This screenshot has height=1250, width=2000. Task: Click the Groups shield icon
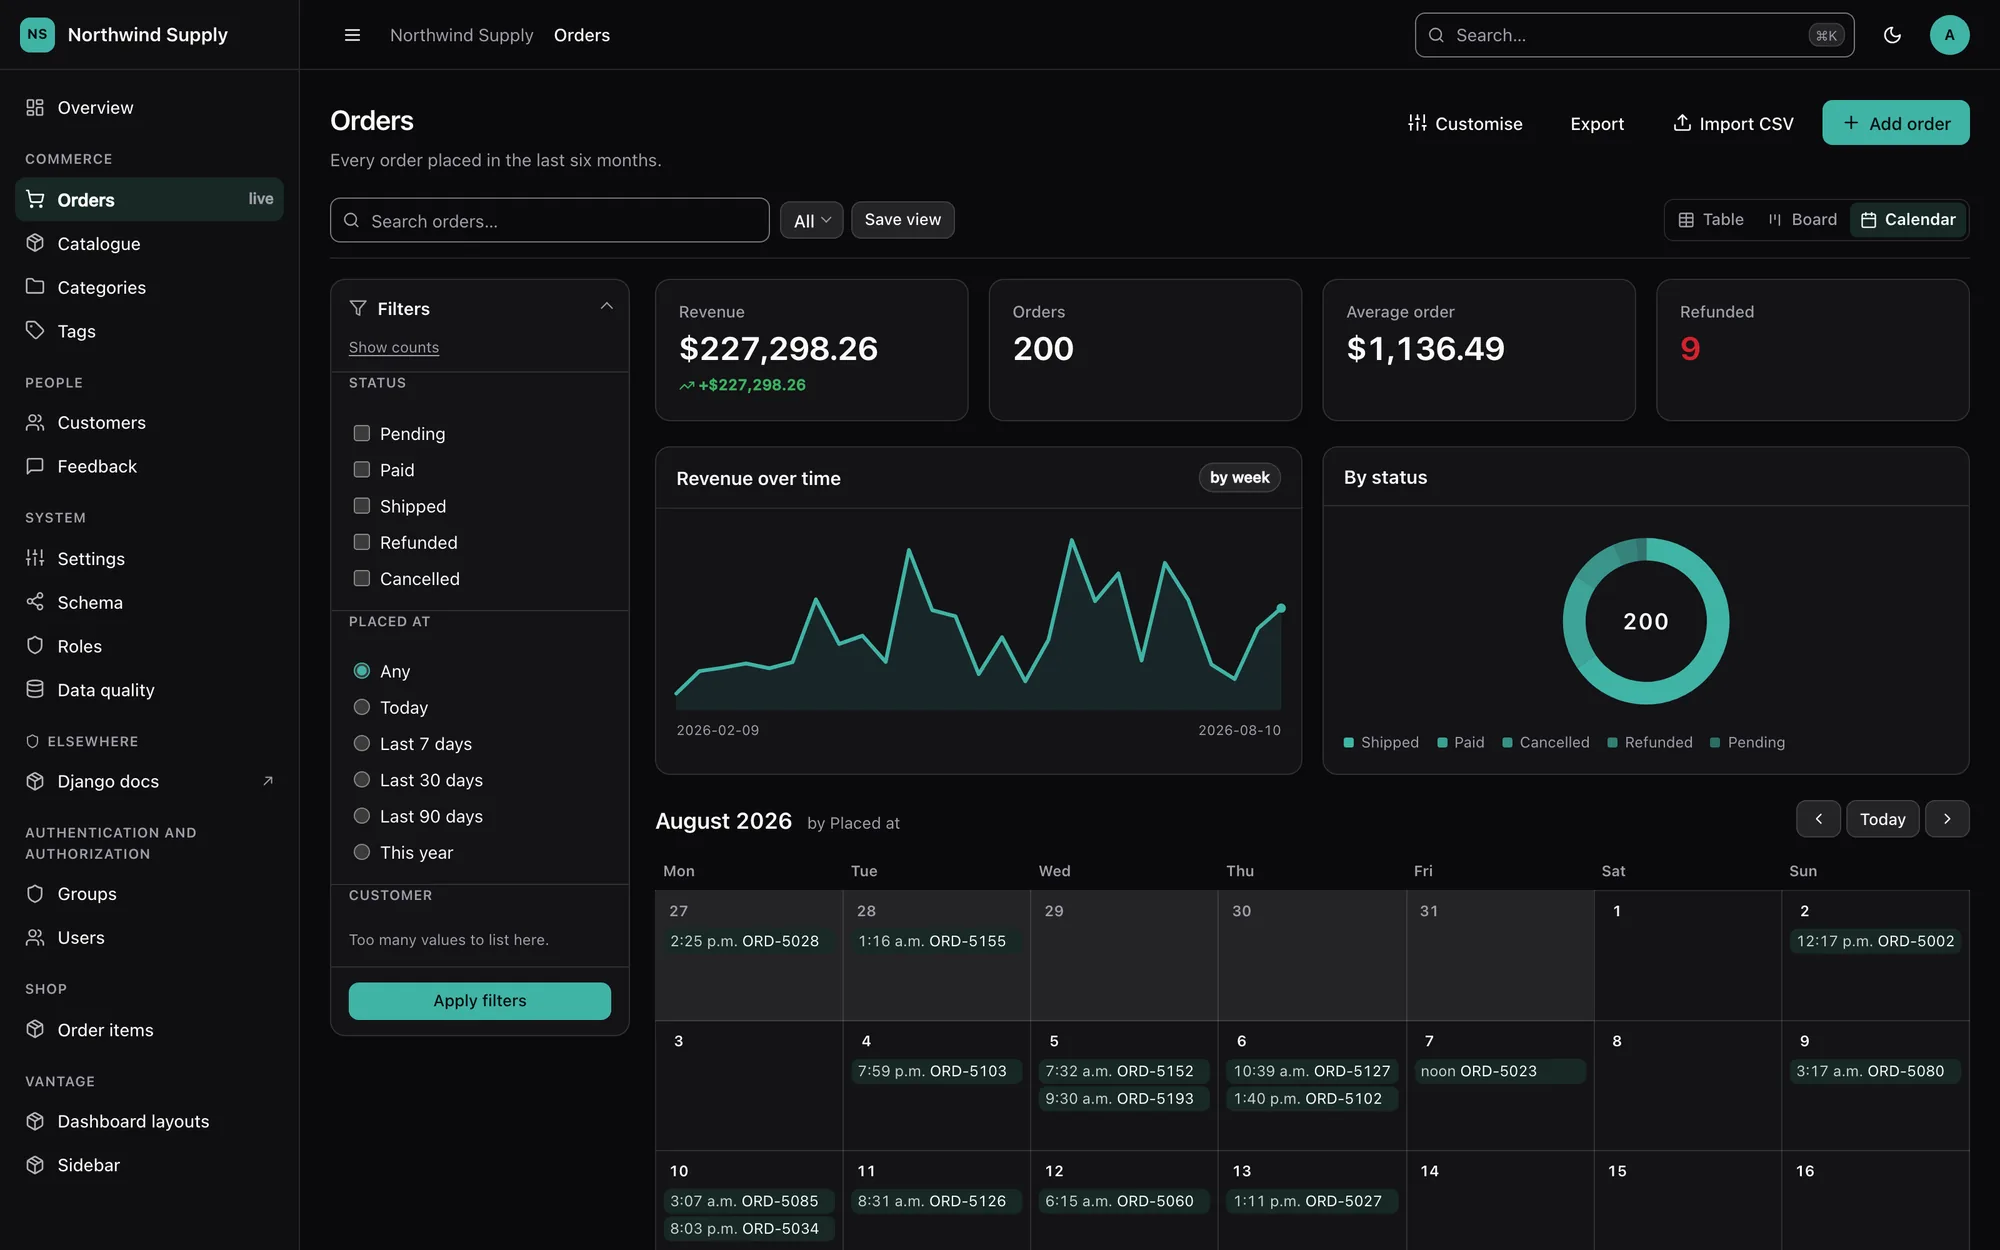point(35,893)
